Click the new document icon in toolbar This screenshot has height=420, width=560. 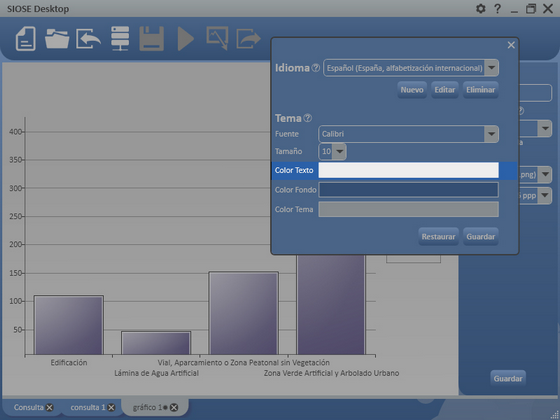tap(26, 39)
